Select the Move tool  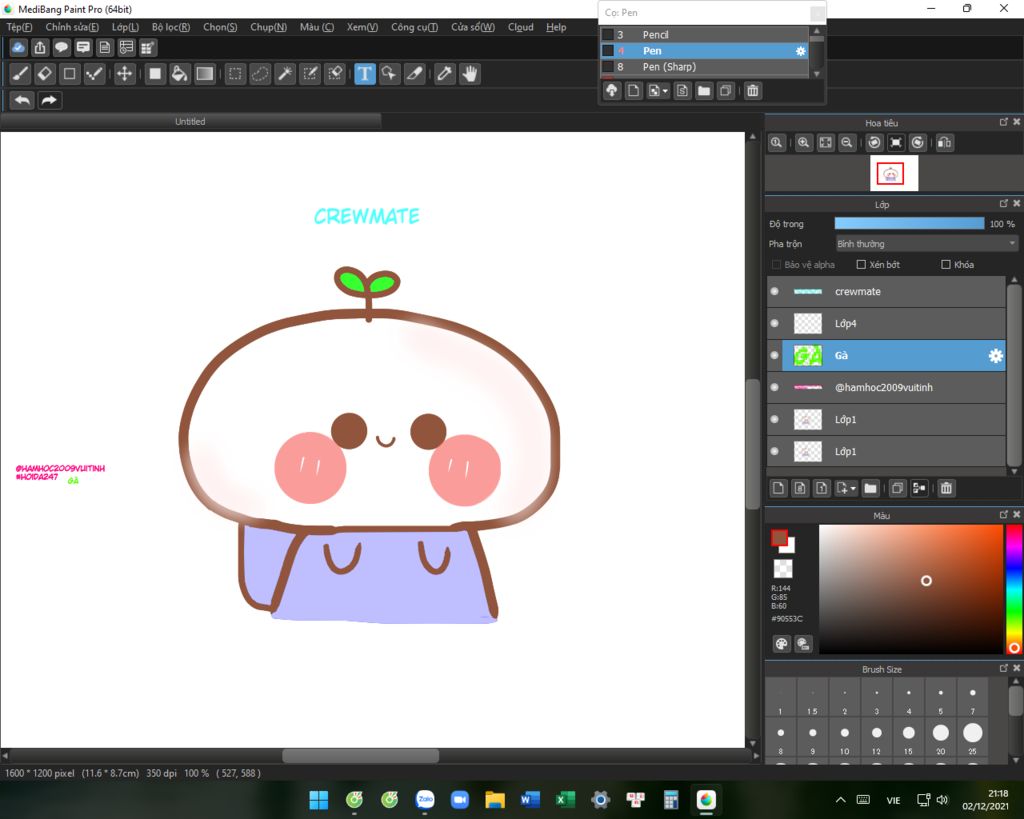tap(124, 74)
